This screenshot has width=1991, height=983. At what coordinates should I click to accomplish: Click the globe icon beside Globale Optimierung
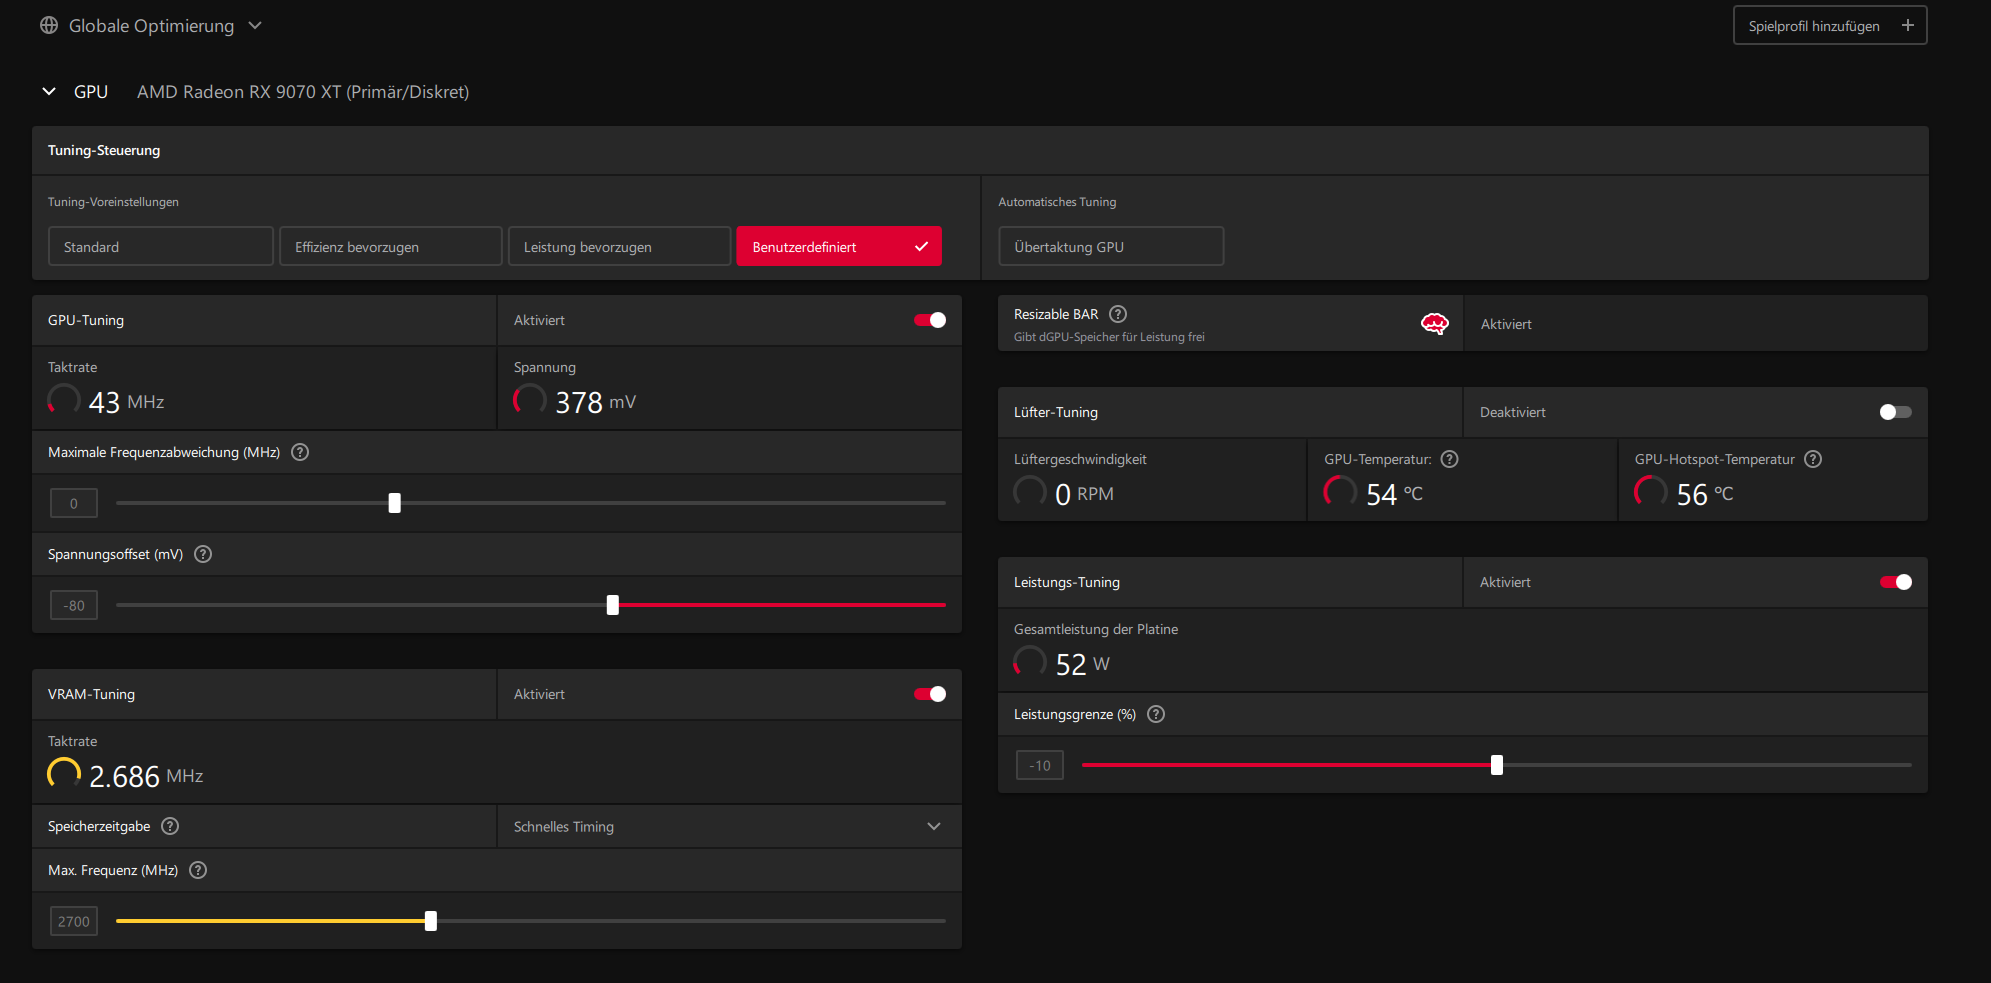tap(49, 25)
